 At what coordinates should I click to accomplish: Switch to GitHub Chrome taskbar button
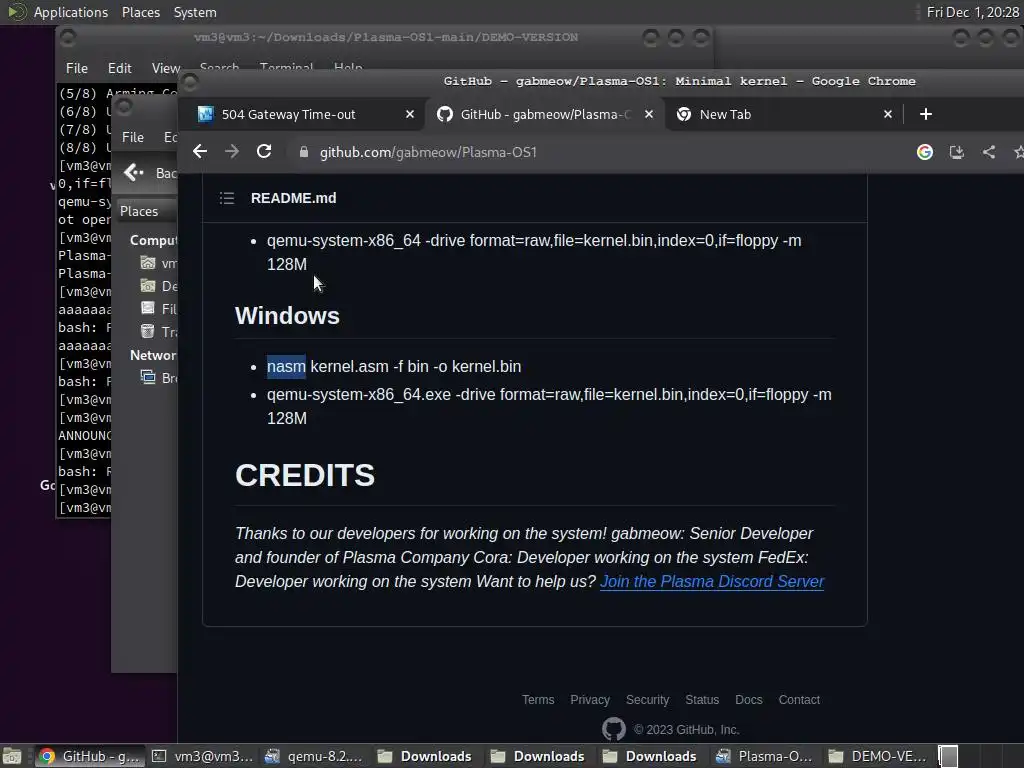[x=88, y=756]
